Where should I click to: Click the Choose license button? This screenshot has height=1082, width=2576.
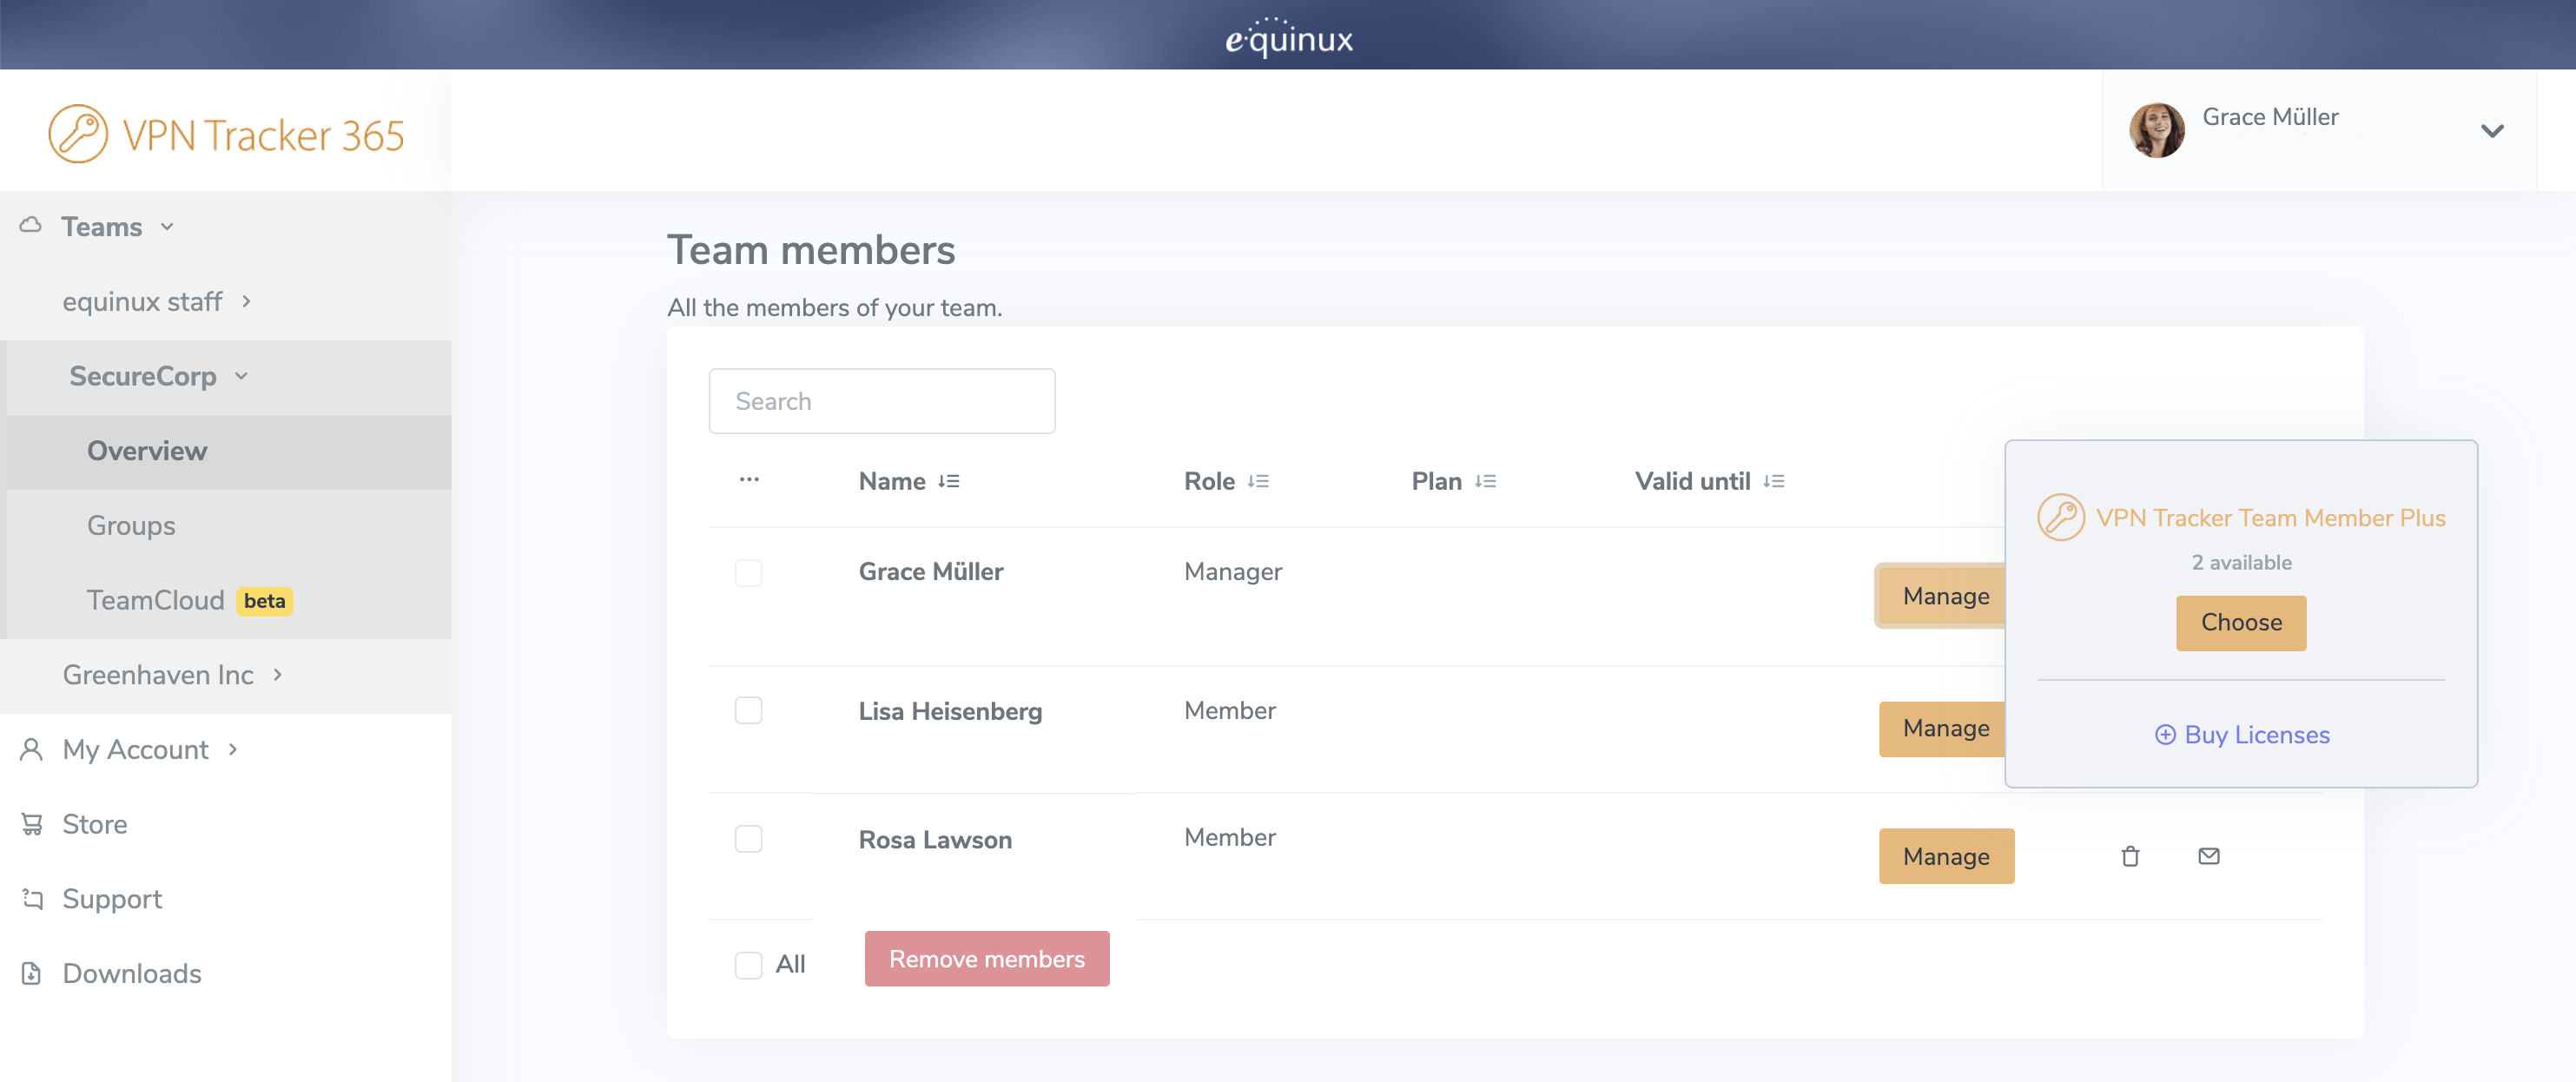pyautogui.click(x=2241, y=623)
